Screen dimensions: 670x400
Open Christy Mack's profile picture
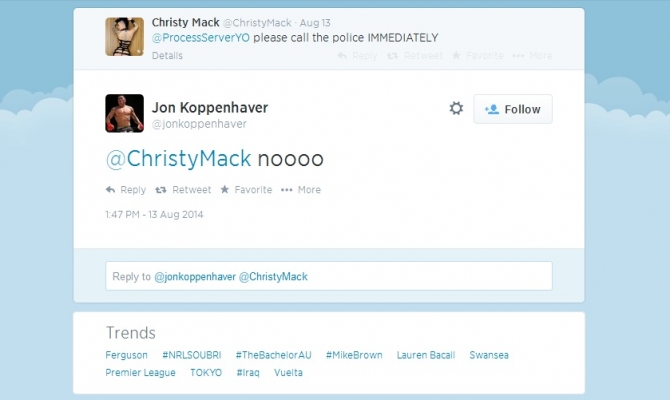[124, 36]
